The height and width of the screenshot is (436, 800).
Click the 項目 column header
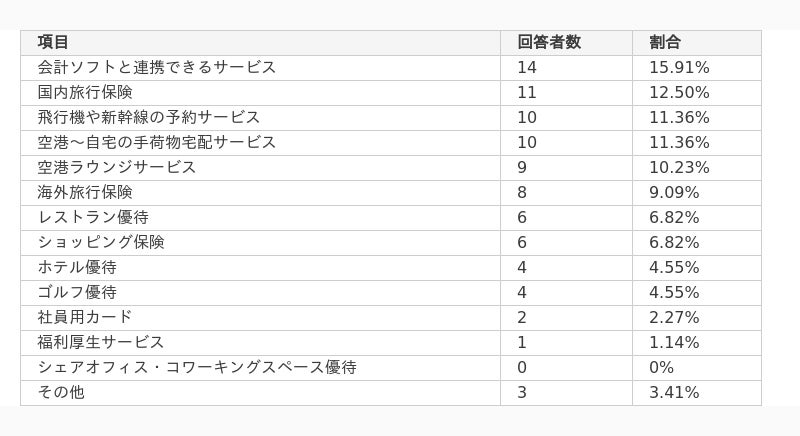point(260,43)
